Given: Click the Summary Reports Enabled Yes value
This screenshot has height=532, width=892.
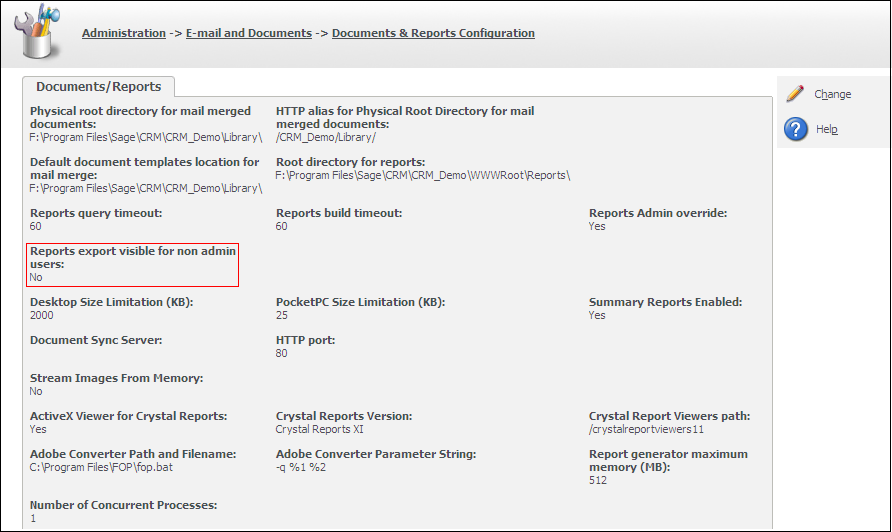Looking at the screenshot, I should click(597, 315).
